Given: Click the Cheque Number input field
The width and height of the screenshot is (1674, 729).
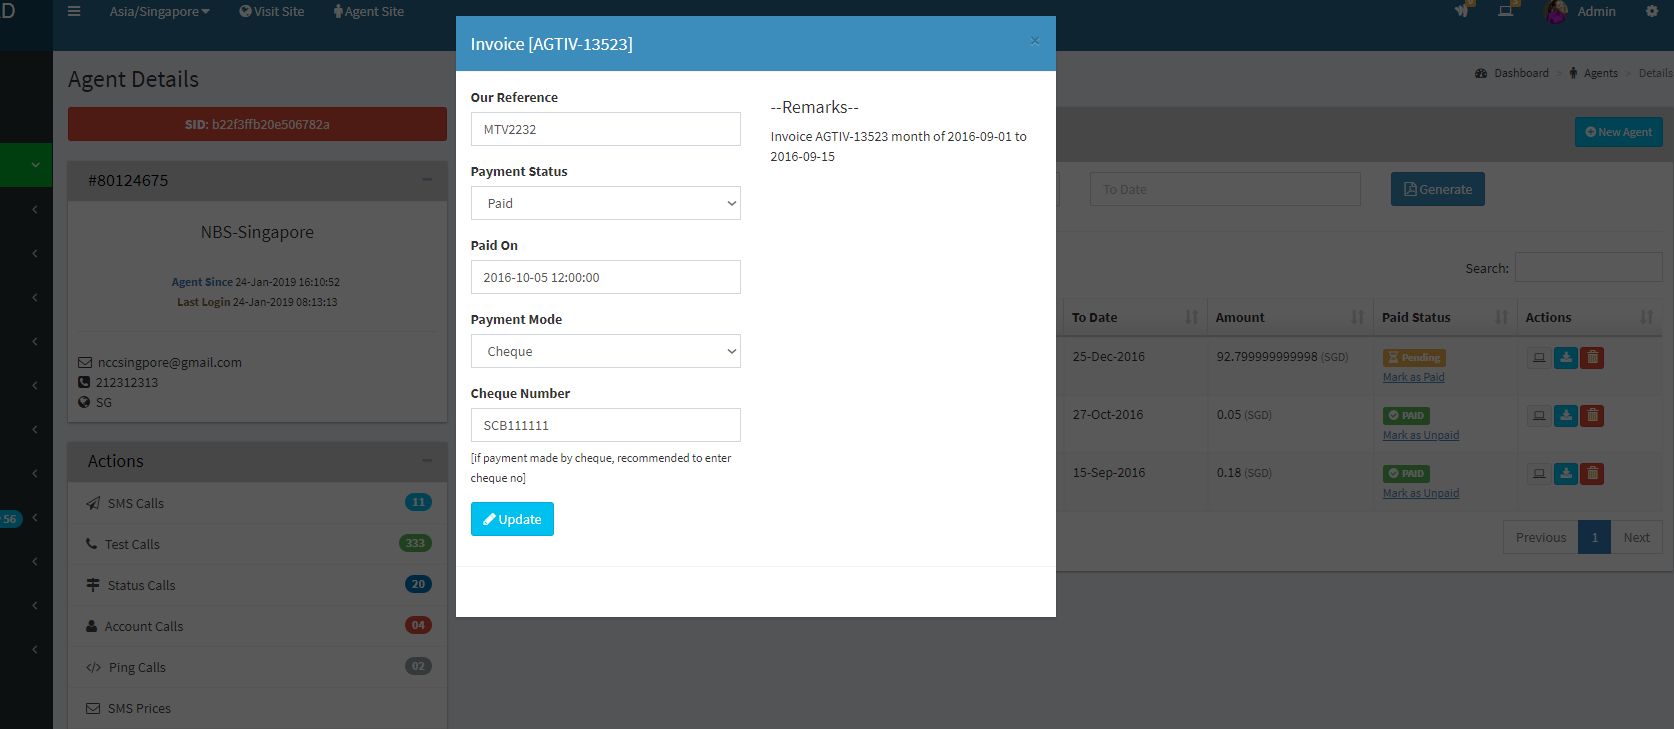Looking at the screenshot, I should point(605,425).
